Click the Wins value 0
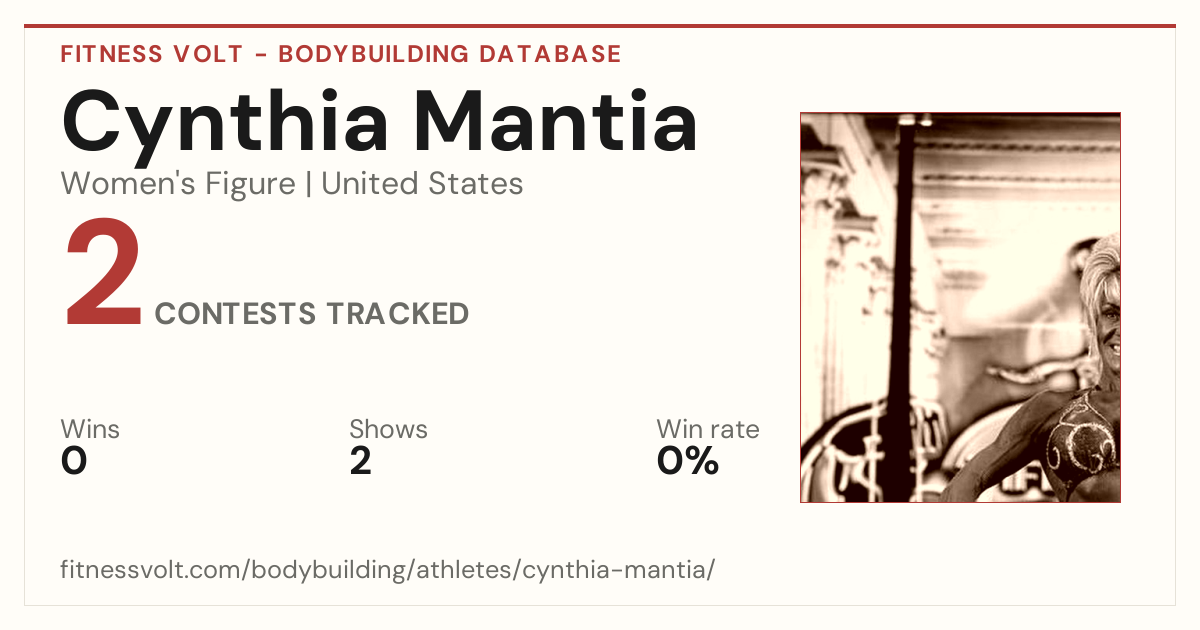Viewport: 1200px width, 630px height. click(x=74, y=461)
